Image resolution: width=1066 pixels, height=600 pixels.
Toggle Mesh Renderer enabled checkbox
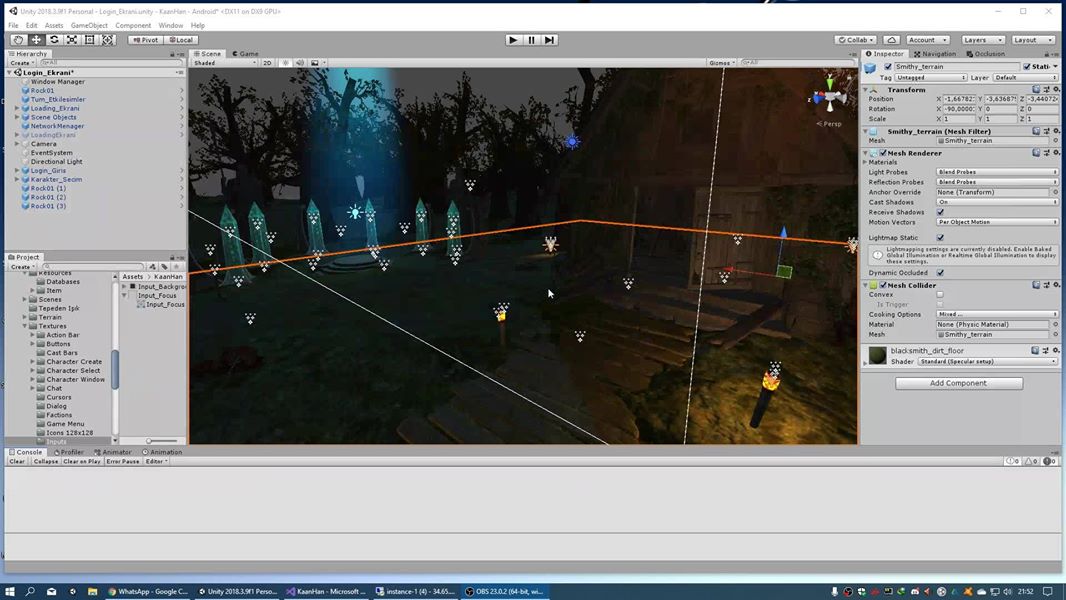[x=882, y=153]
